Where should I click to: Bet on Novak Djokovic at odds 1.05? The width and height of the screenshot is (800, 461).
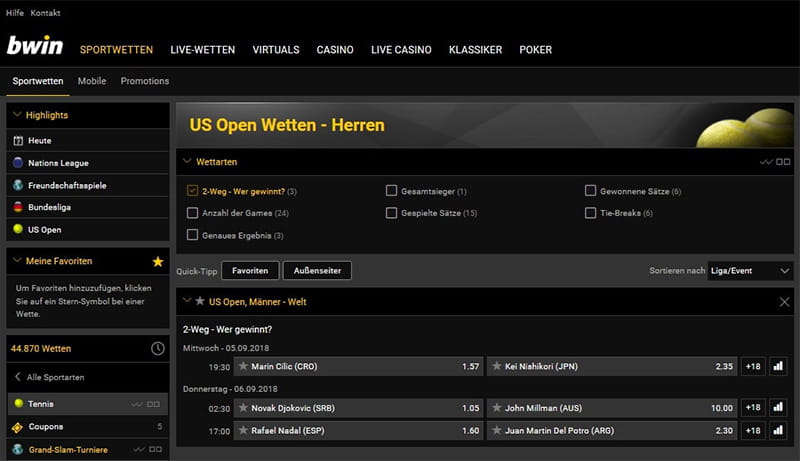[x=358, y=408]
